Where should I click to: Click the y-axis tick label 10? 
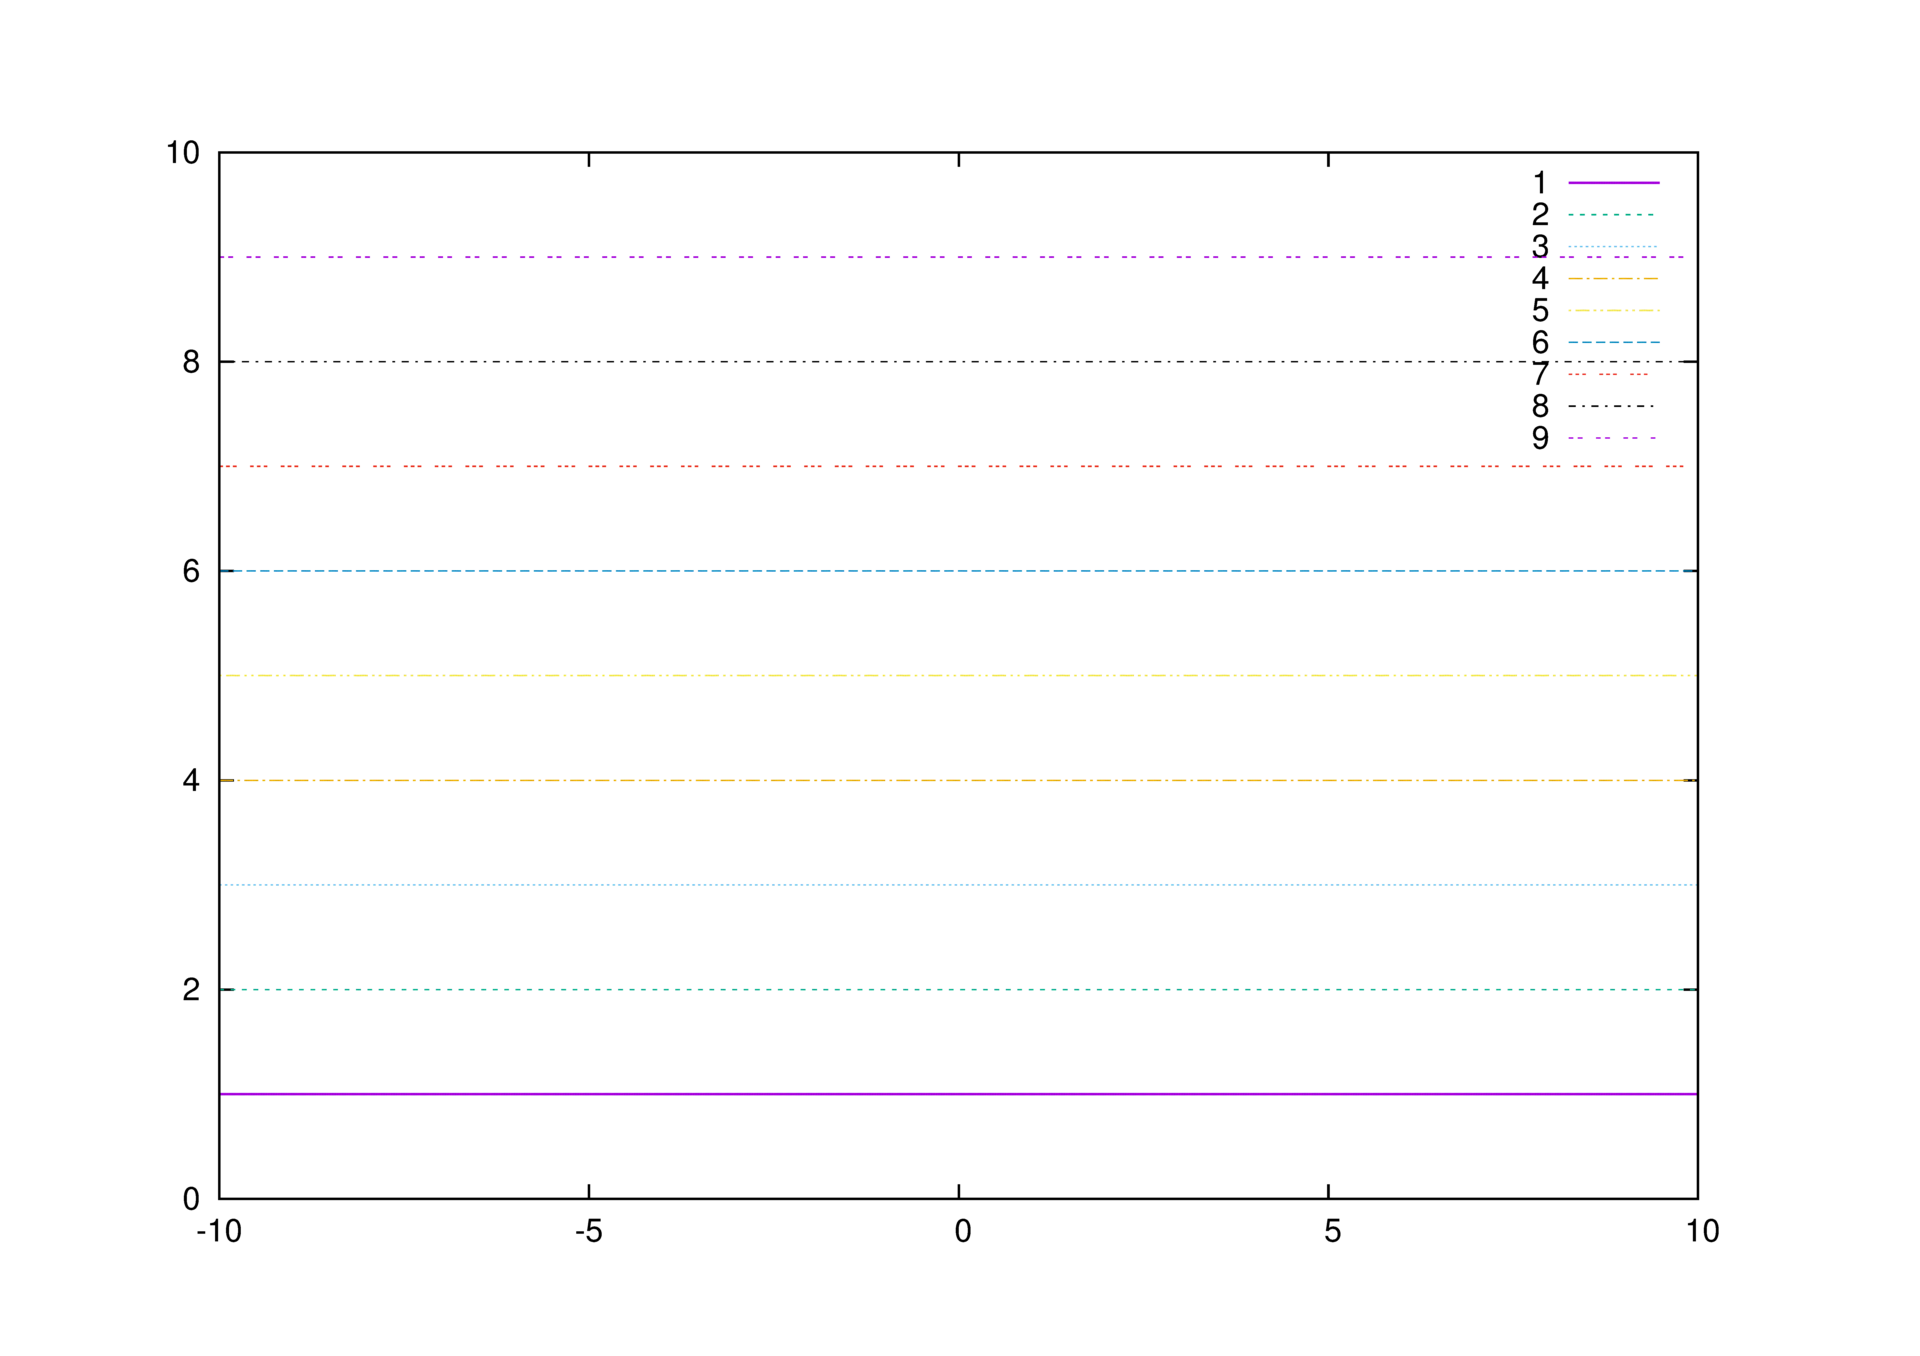click(183, 153)
